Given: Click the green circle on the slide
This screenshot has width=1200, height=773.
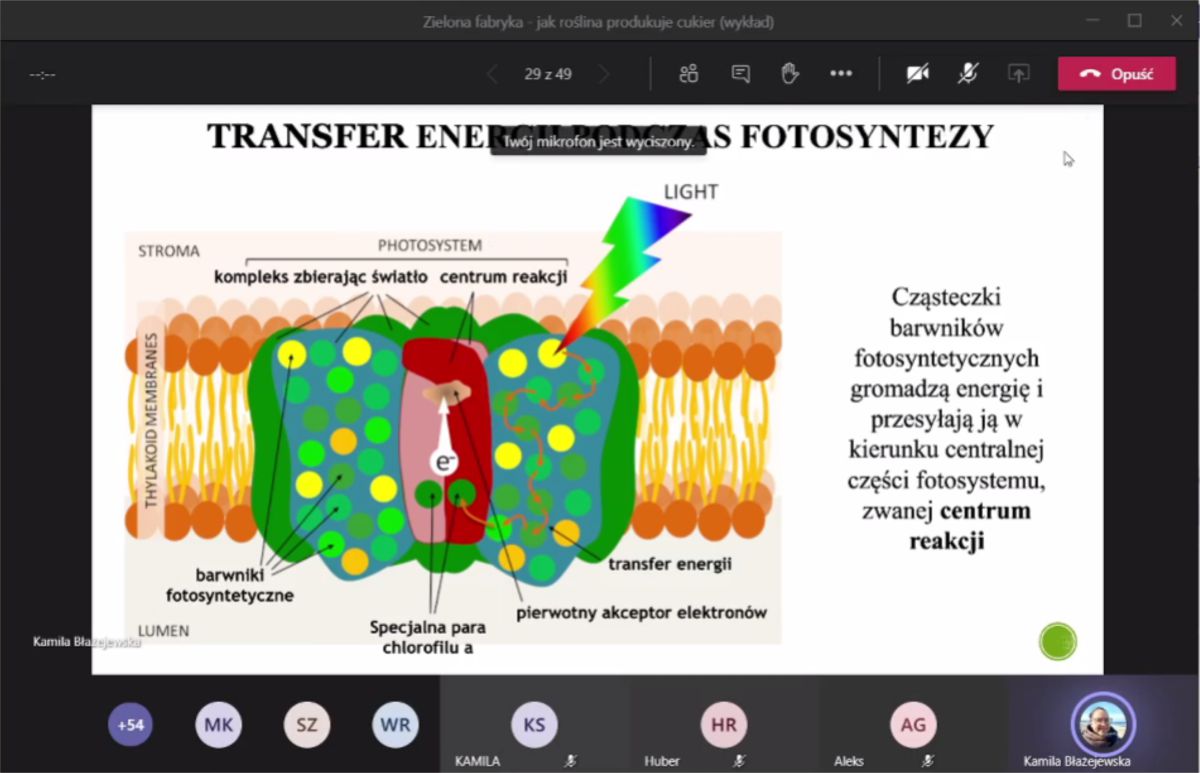Looking at the screenshot, I should tap(1057, 641).
